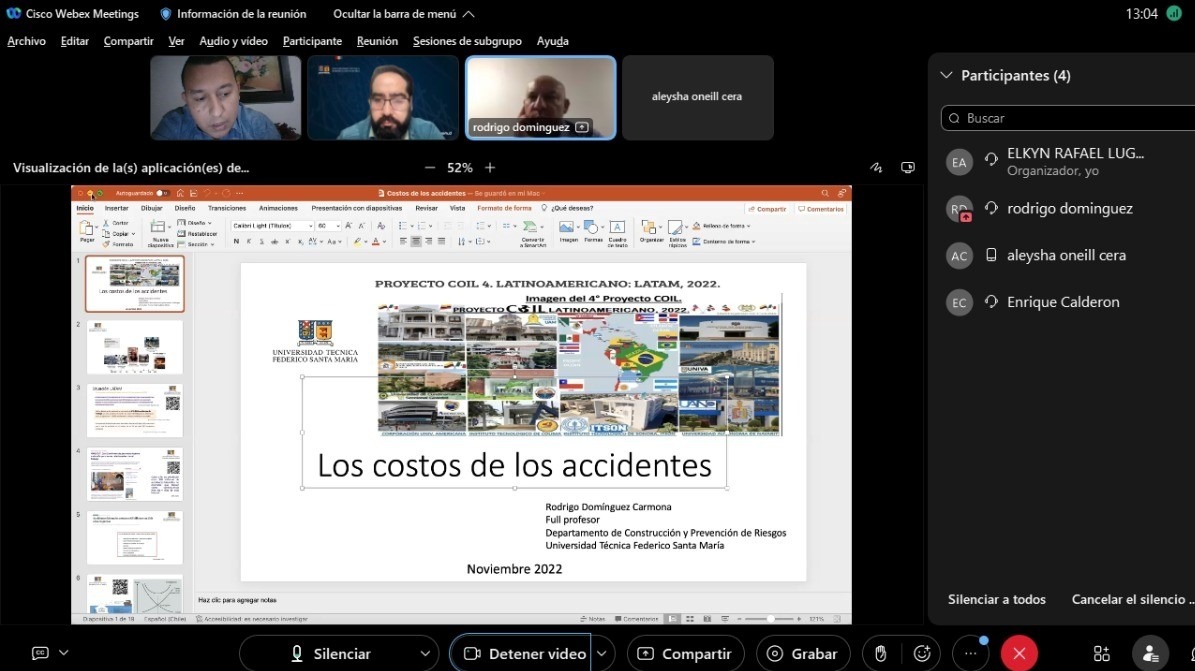Screen dimensions: 1195x671
Task: Open the Sección dropdown in PowerPoint
Action: (x=196, y=245)
